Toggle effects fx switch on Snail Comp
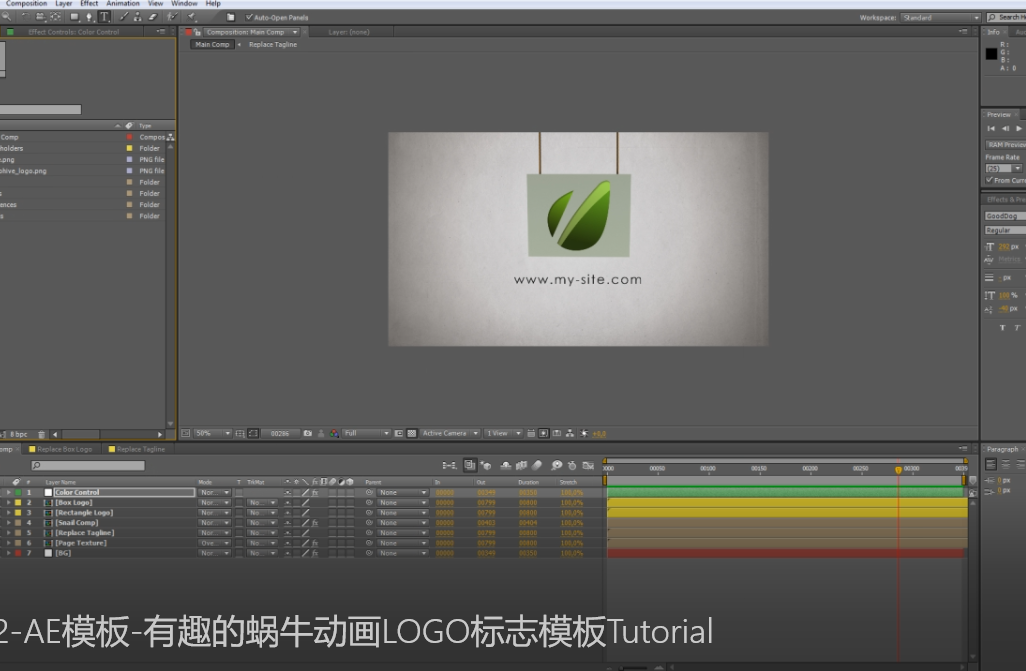This screenshot has height=671, width=1026. pyautogui.click(x=315, y=522)
